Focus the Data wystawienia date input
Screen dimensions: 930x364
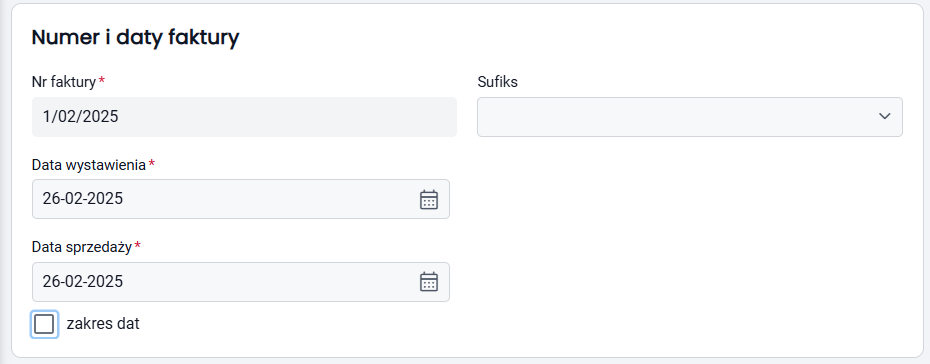pos(241,199)
